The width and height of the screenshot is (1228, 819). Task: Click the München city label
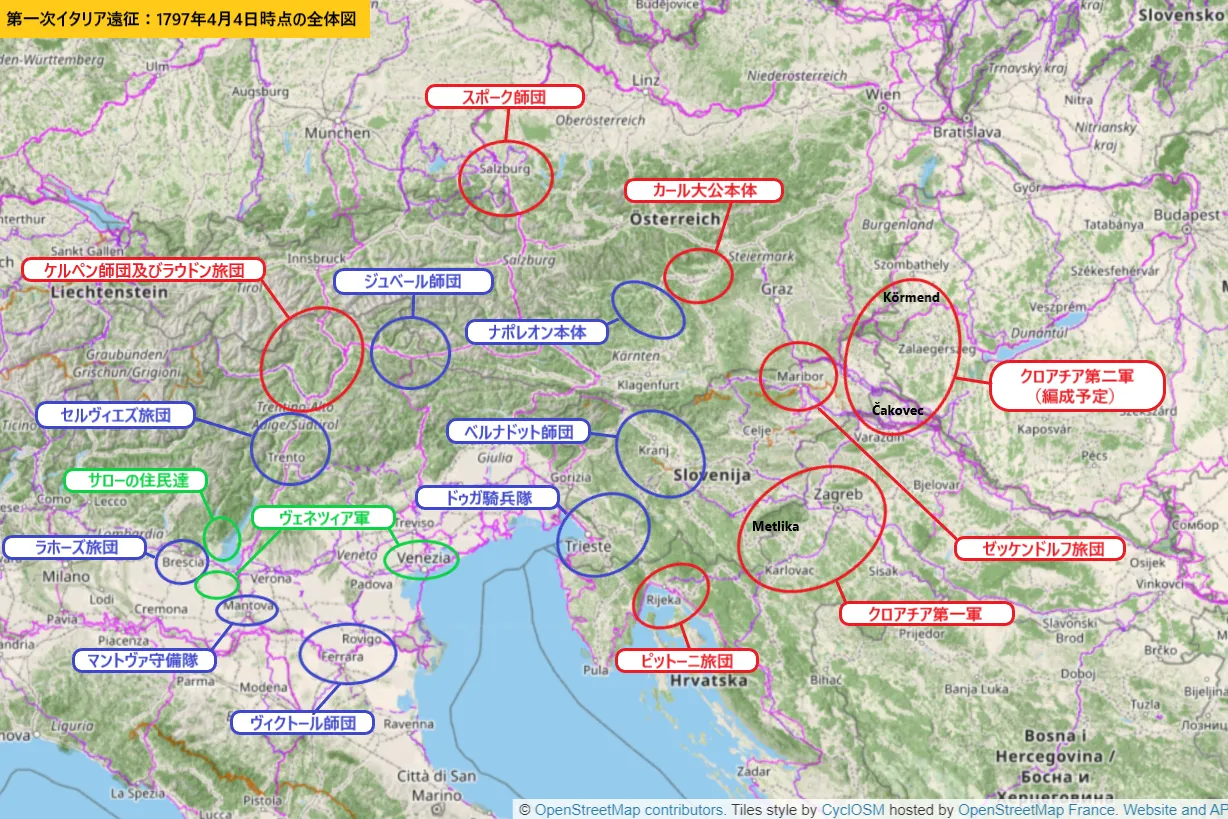pyautogui.click(x=338, y=132)
